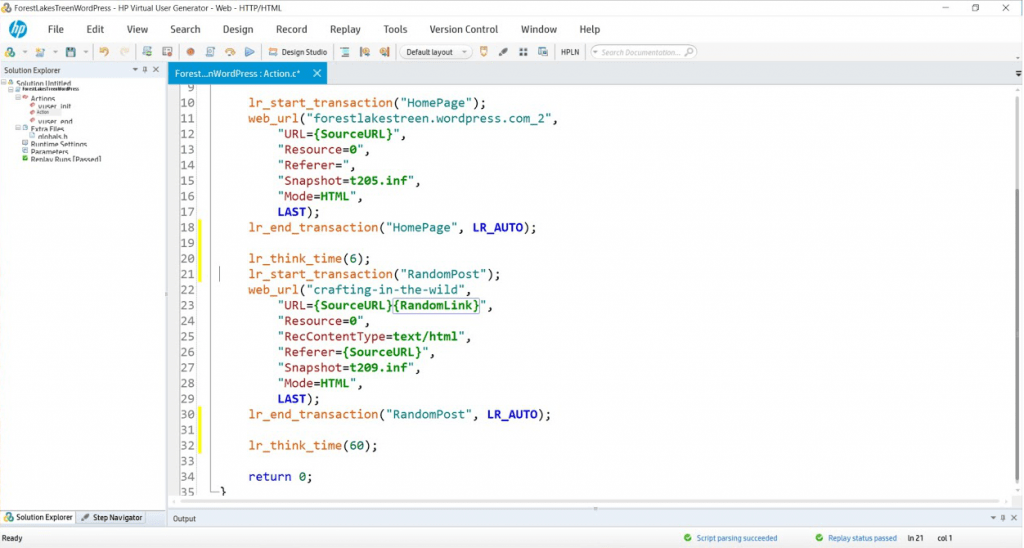Collapse the ForestLakesTreenWordPress script node
Screen dimensions: 1024x548
click(10, 89)
